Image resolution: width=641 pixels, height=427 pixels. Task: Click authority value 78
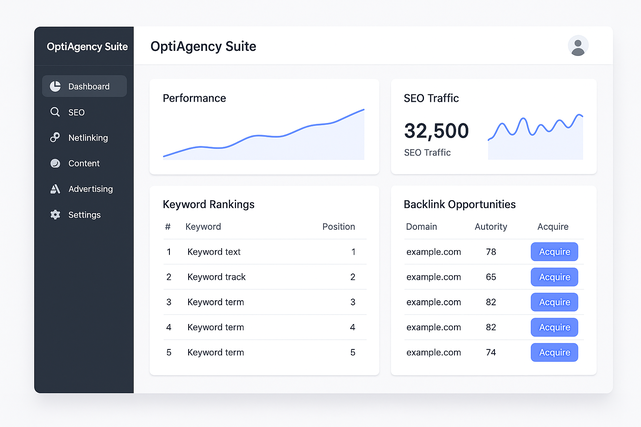491,252
